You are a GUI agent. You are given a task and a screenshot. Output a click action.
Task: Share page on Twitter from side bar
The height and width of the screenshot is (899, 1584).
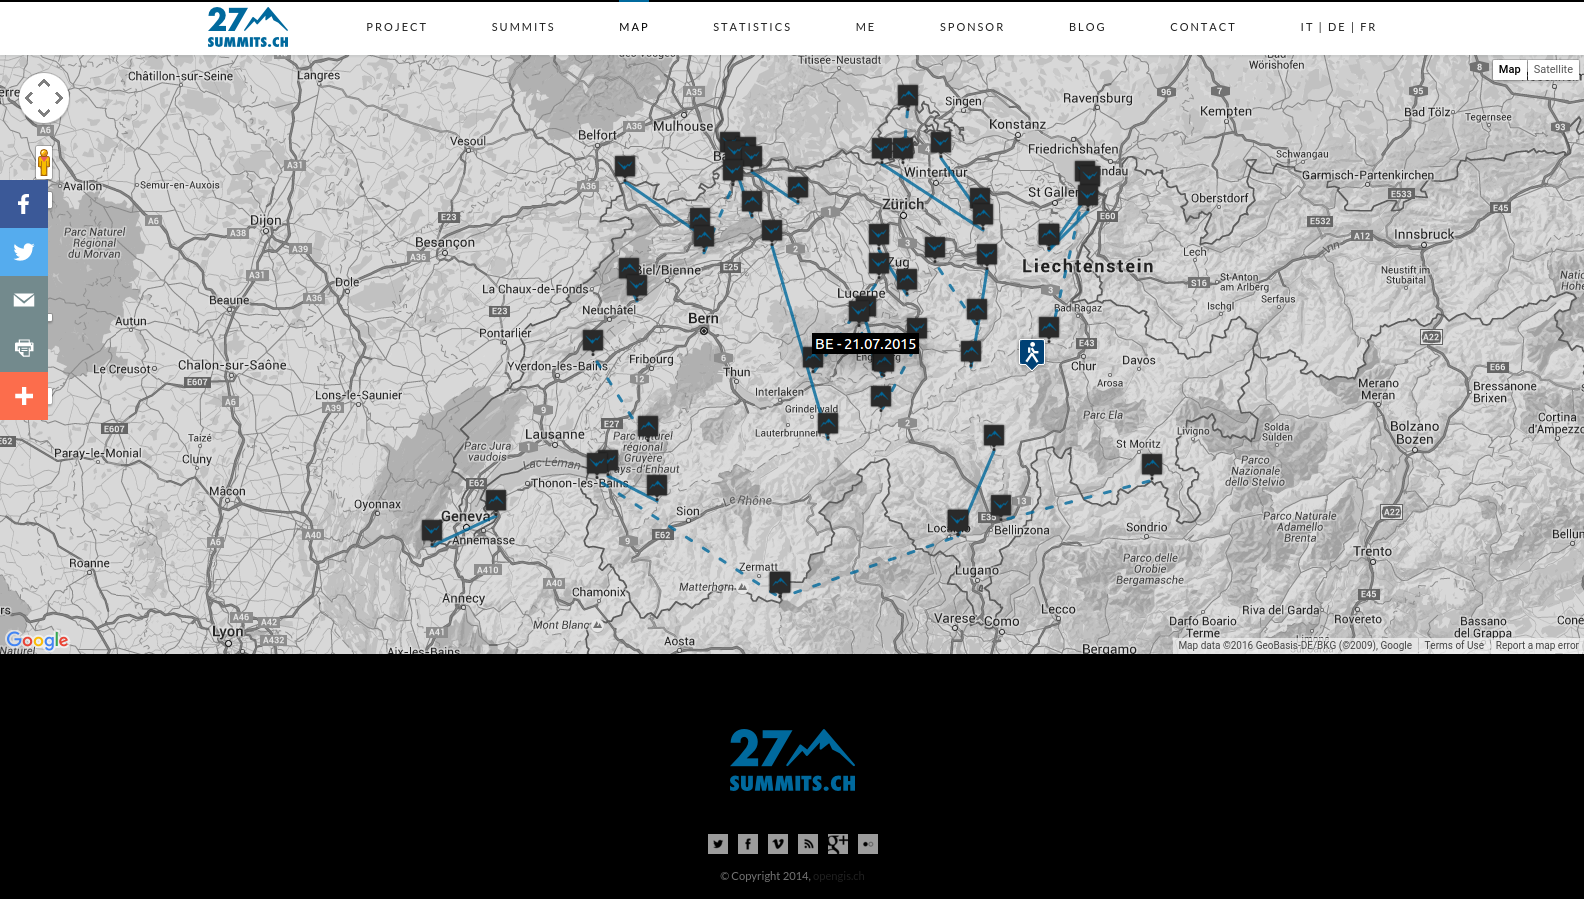(x=24, y=252)
